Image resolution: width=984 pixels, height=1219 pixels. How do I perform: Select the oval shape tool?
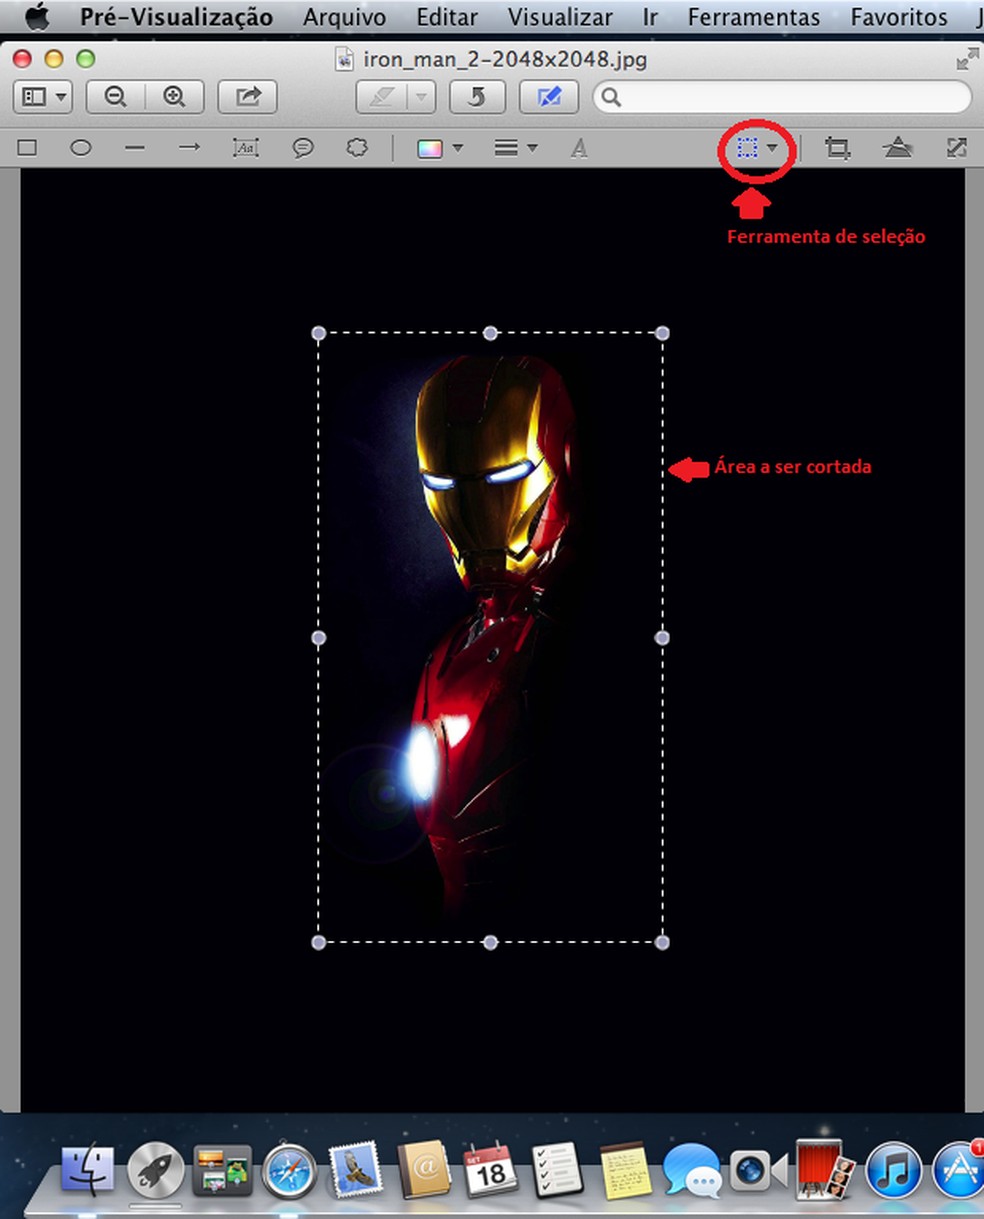point(81,148)
